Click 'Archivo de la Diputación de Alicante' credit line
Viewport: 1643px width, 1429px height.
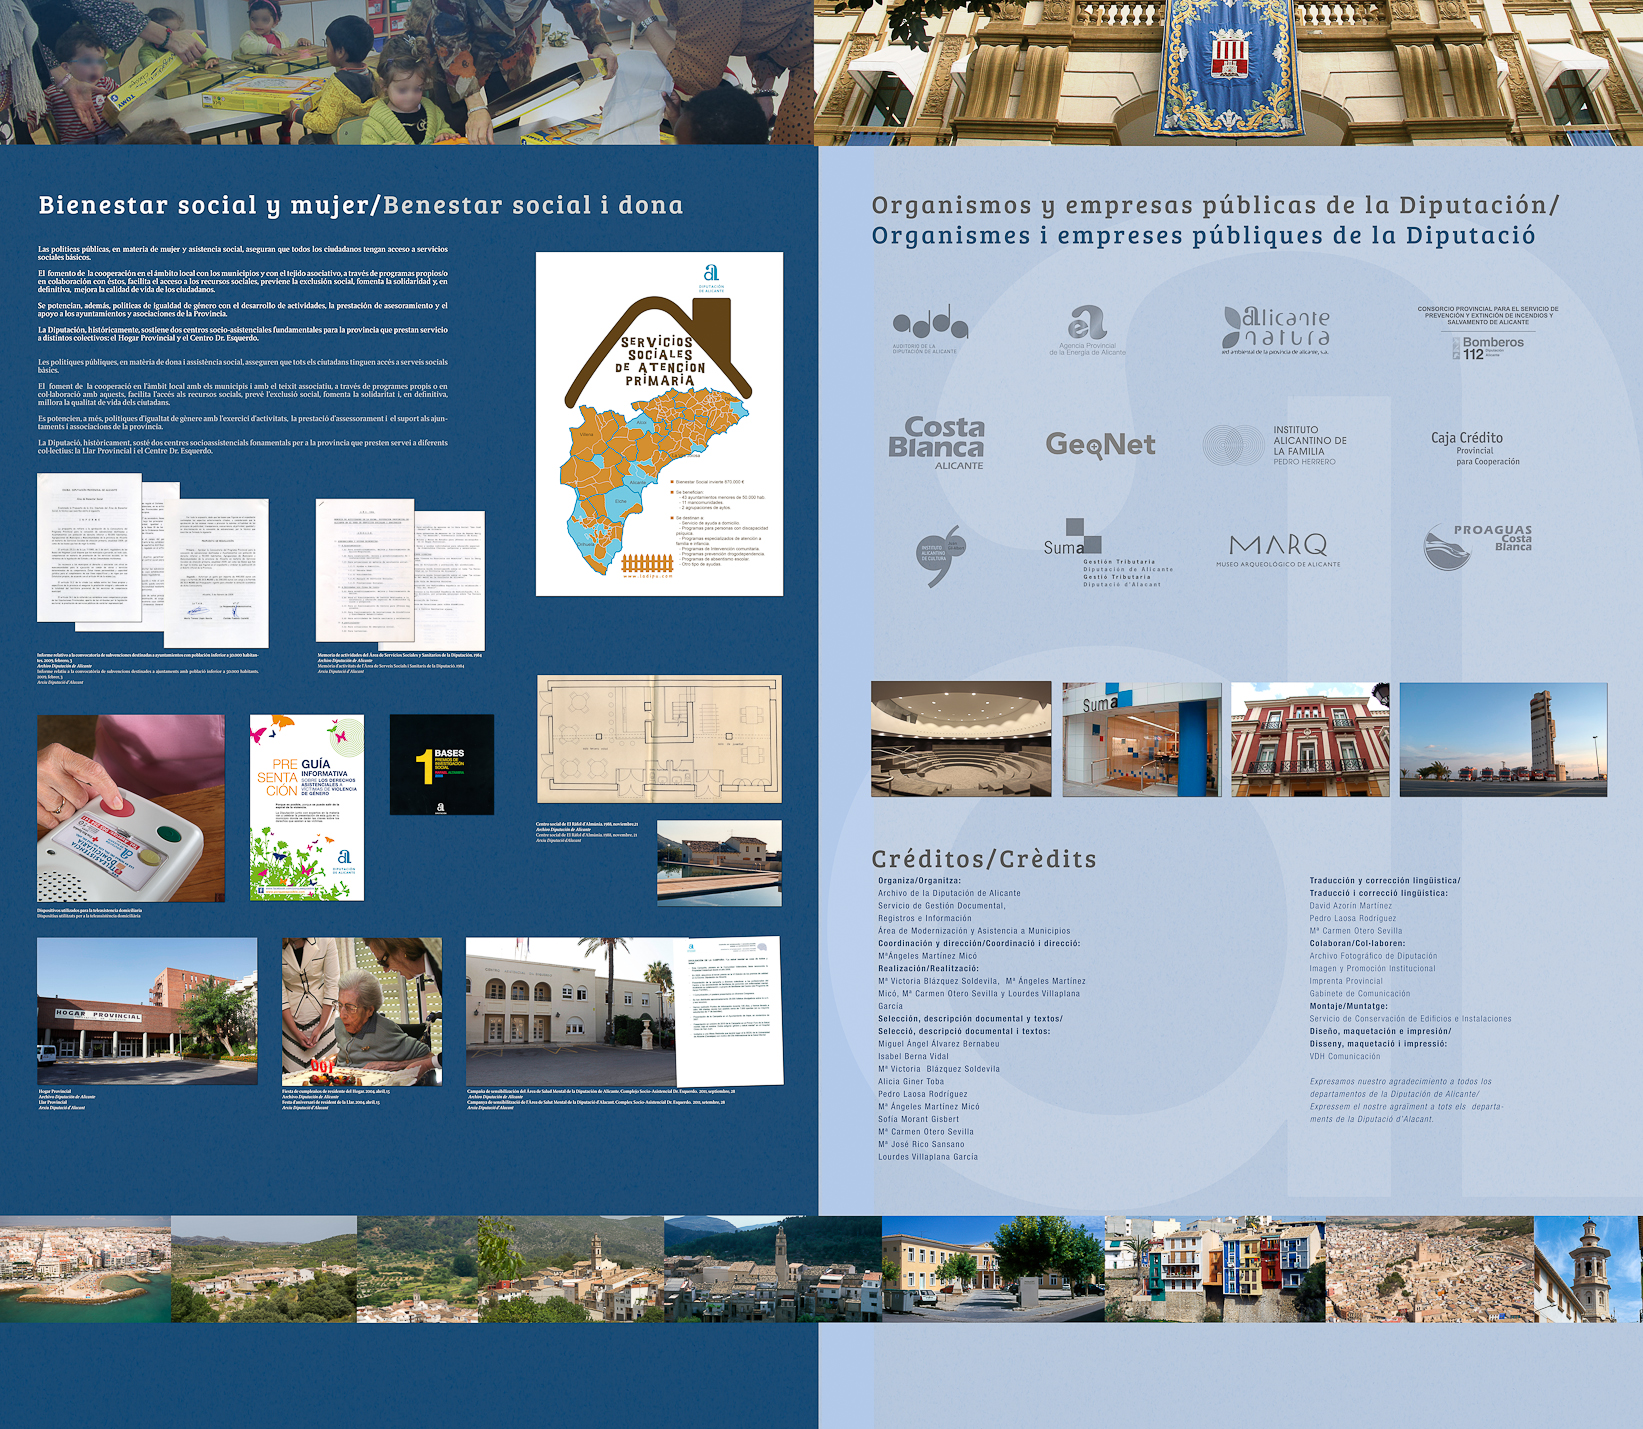(949, 893)
